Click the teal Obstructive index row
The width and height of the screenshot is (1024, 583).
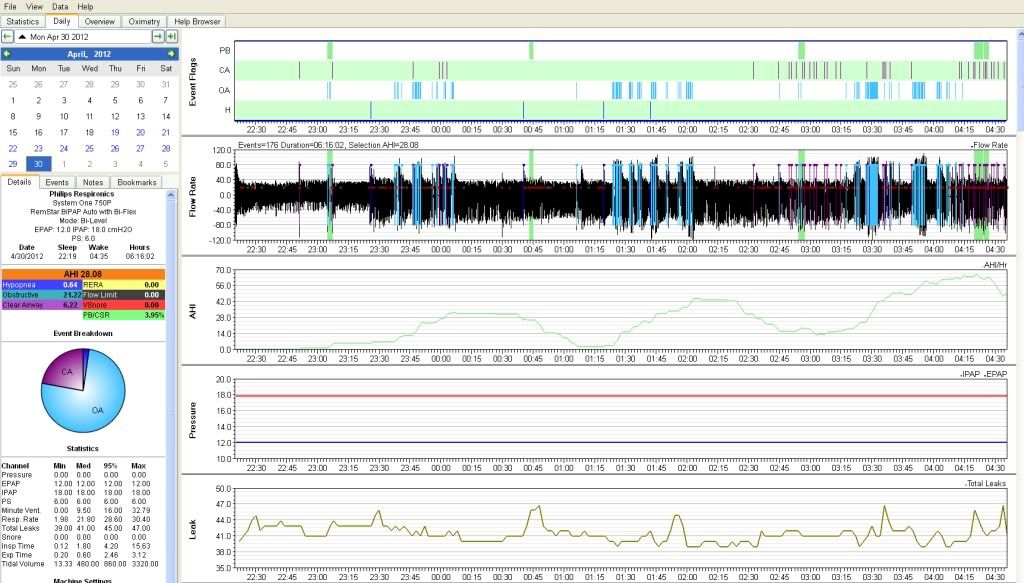click(41, 295)
